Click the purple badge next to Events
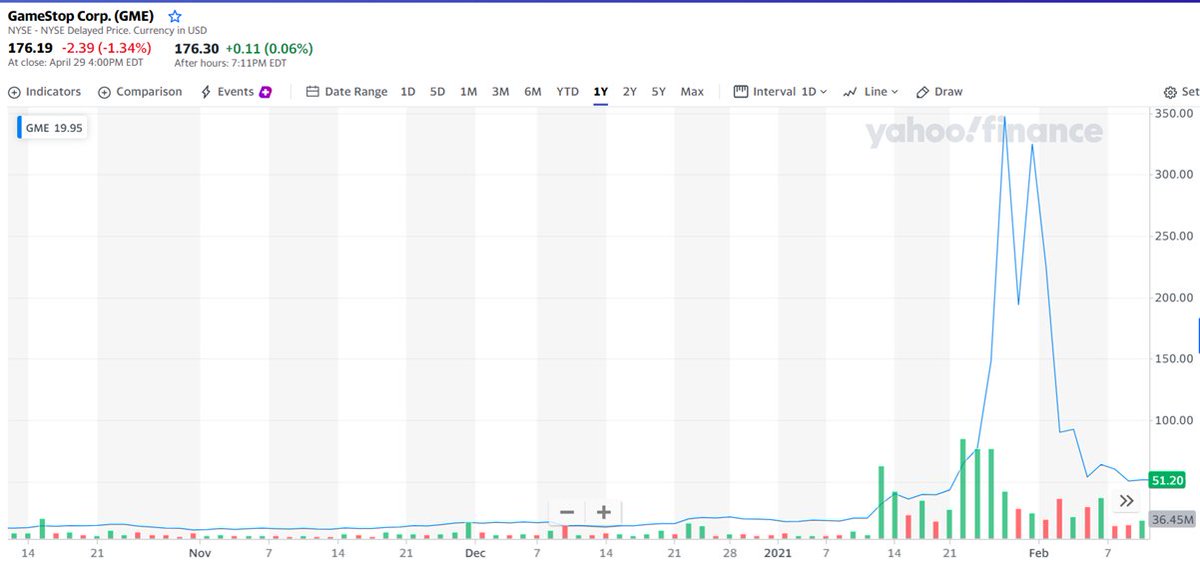Image resolution: width=1200 pixels, height=576 pixels. point(266,92)
